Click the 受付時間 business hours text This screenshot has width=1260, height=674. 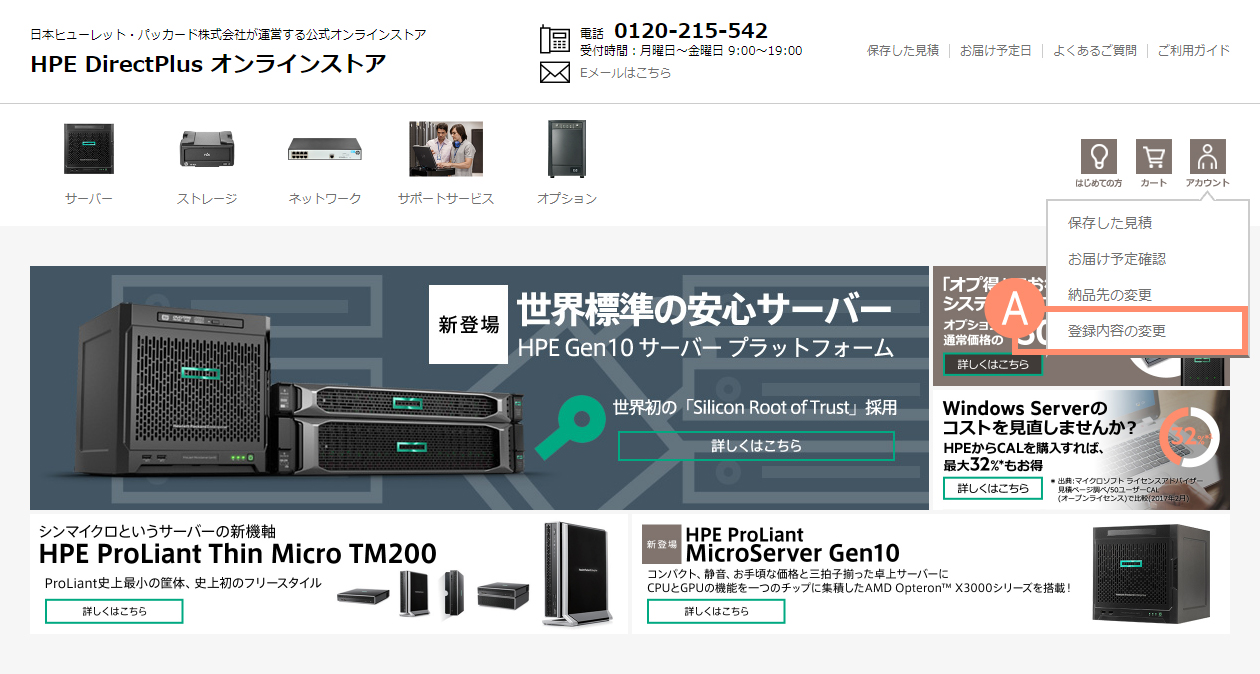(x=691, y=51)
